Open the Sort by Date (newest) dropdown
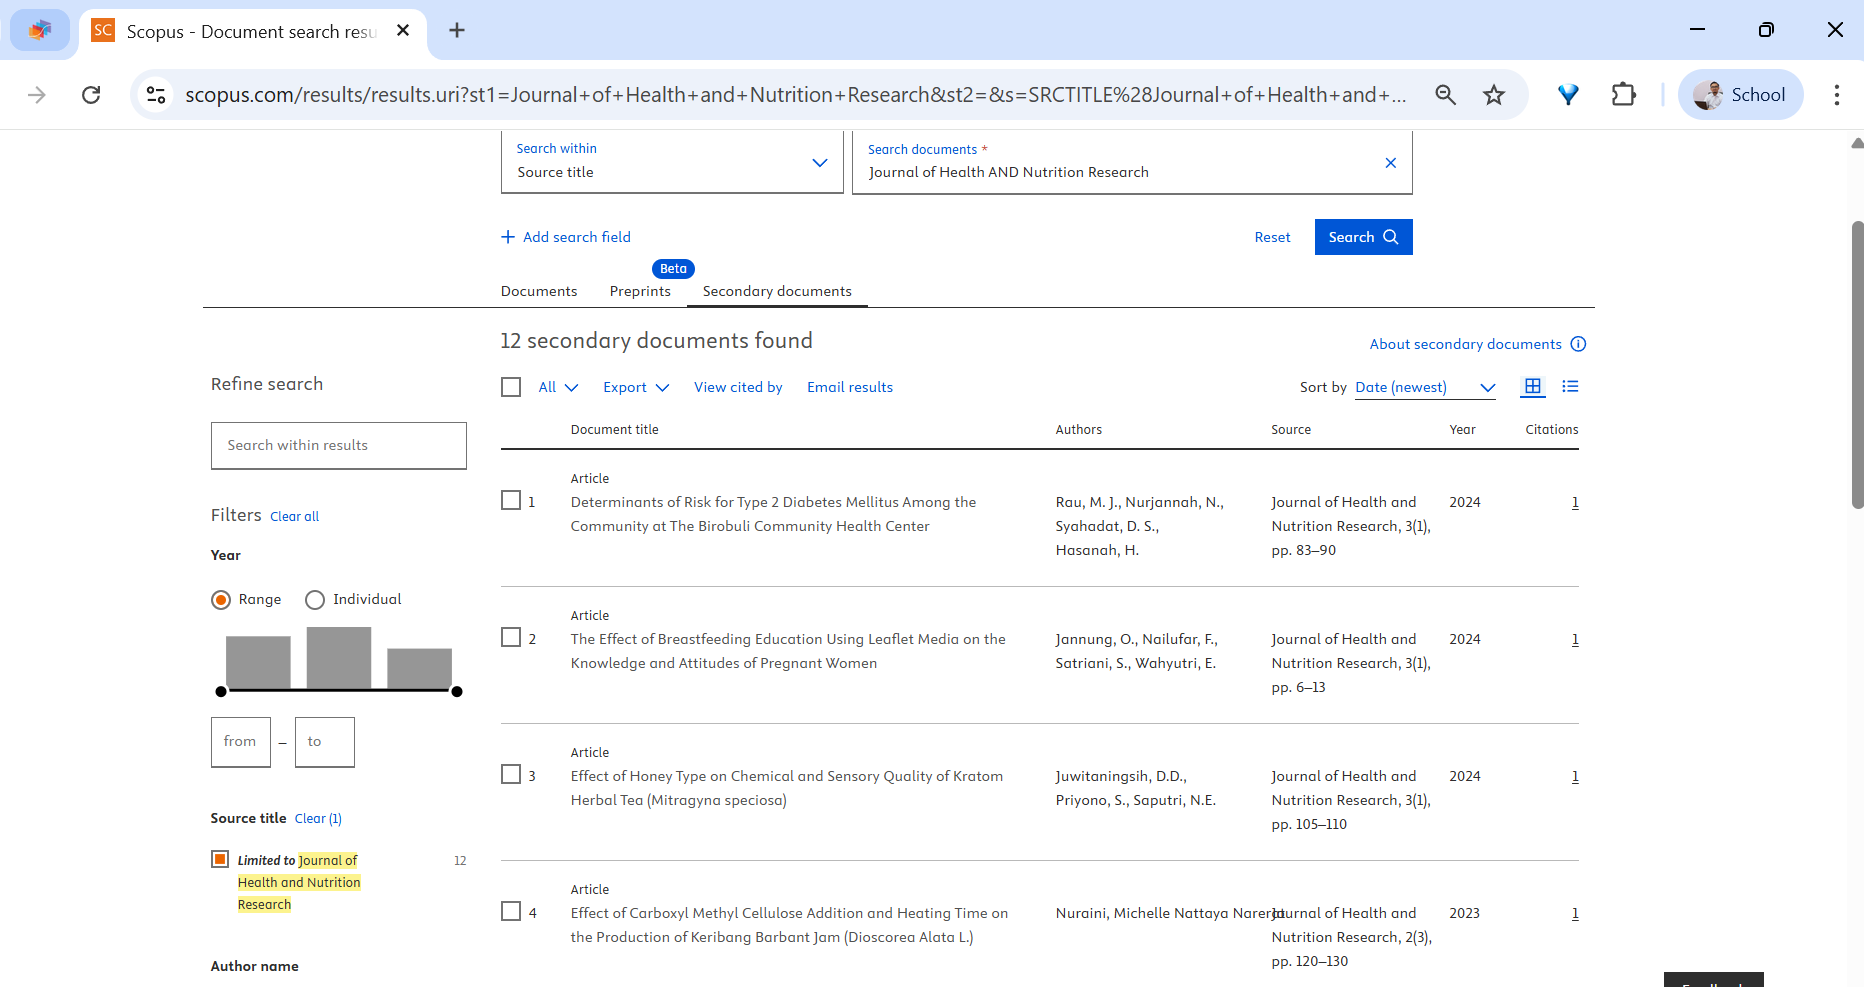 coord(1425,387)
